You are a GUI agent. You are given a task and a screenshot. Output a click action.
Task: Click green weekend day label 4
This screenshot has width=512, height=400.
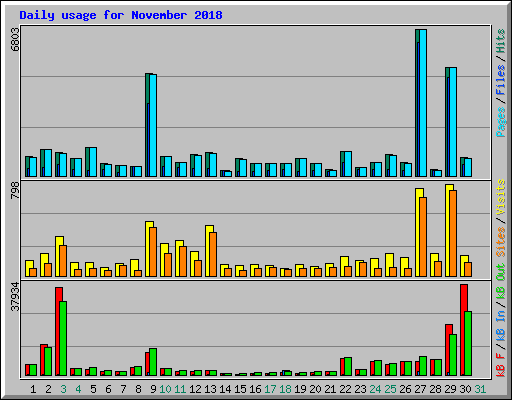point(78,389)
